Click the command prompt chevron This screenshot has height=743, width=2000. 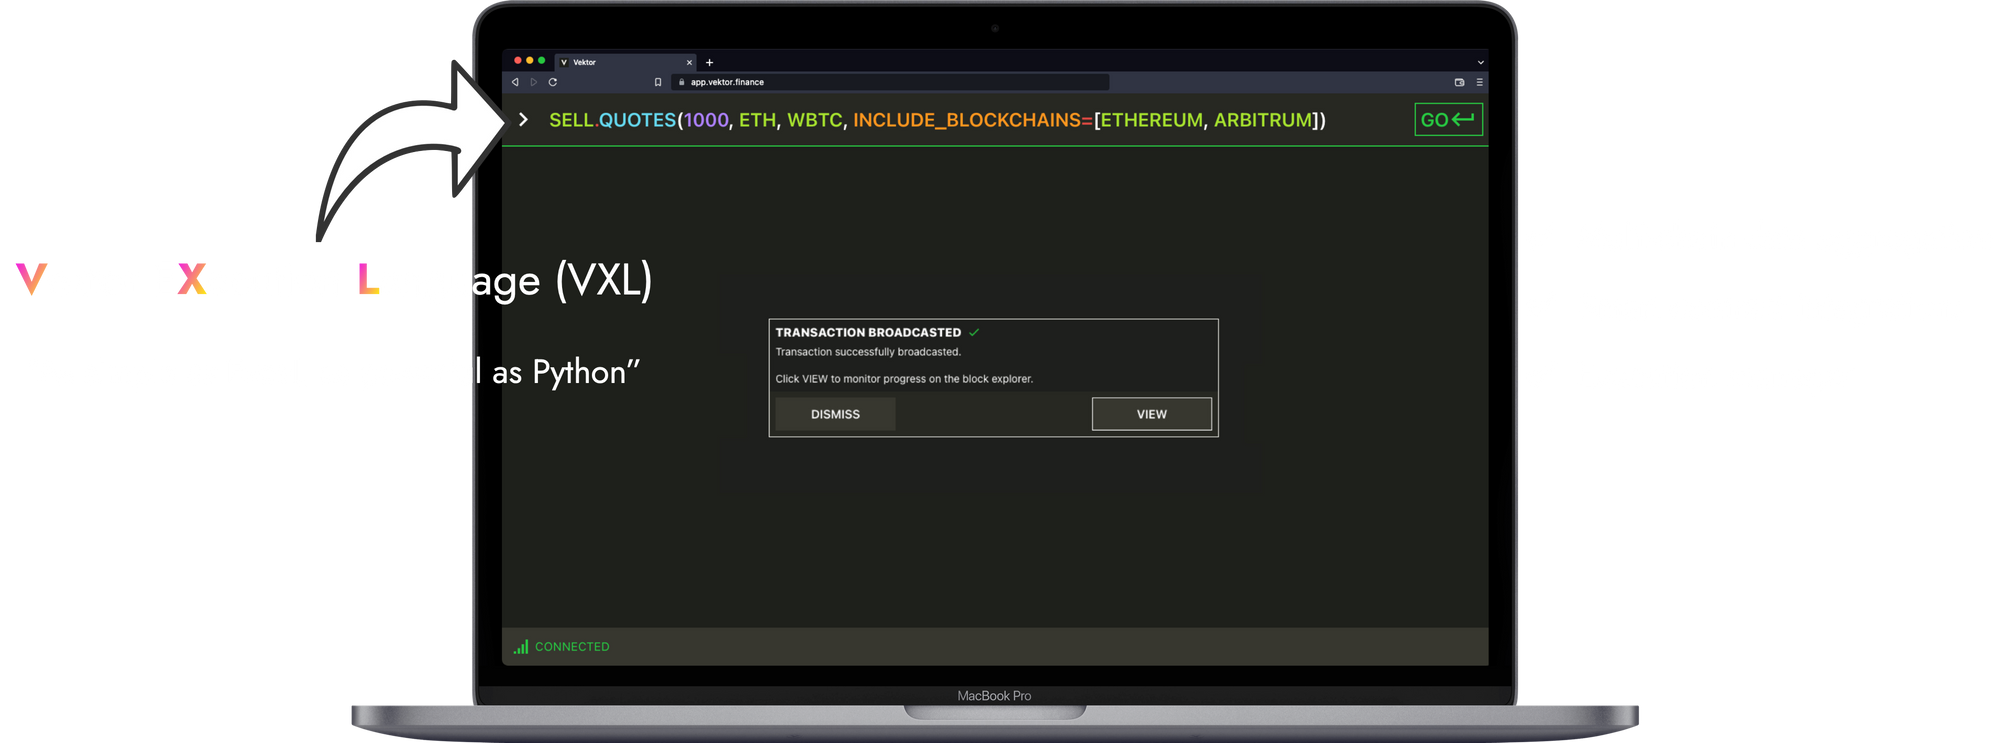click(x=523, y=120)
